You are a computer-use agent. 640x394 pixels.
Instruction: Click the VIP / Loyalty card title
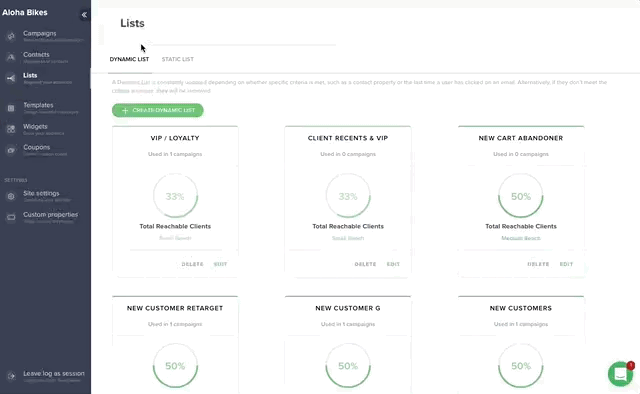coord(175,138)
